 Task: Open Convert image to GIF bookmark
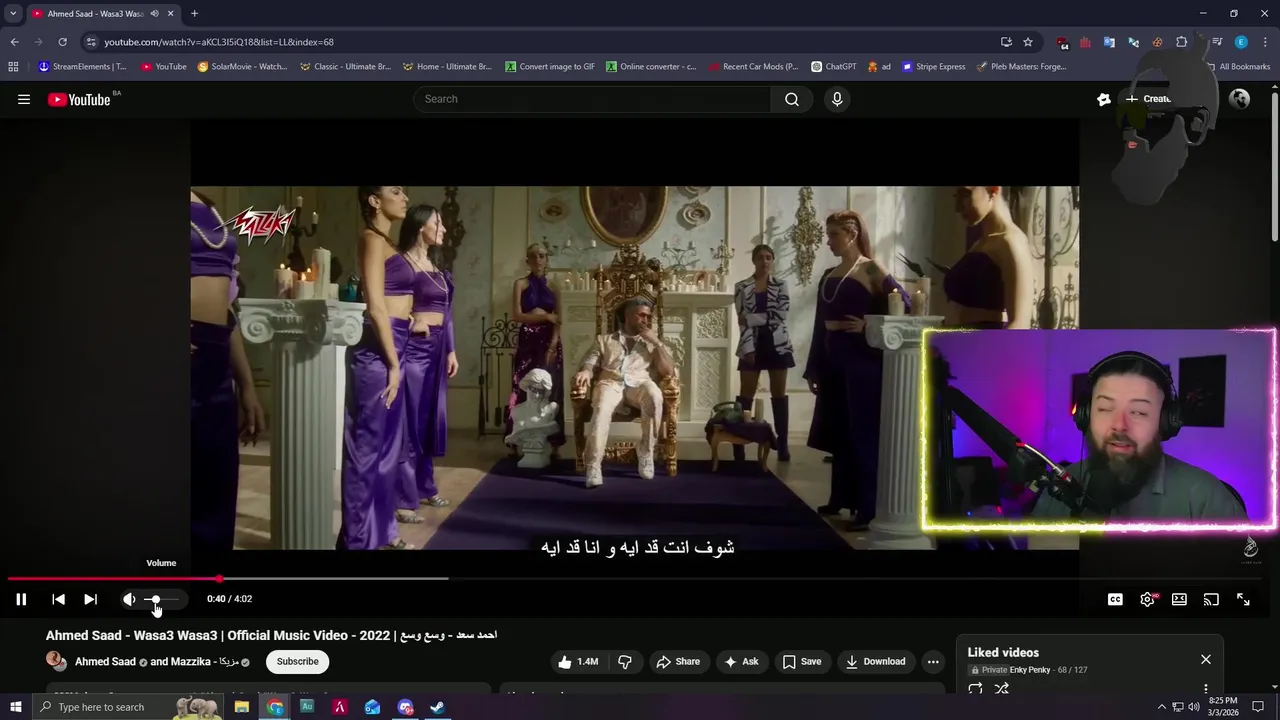[x=550, y=67]
